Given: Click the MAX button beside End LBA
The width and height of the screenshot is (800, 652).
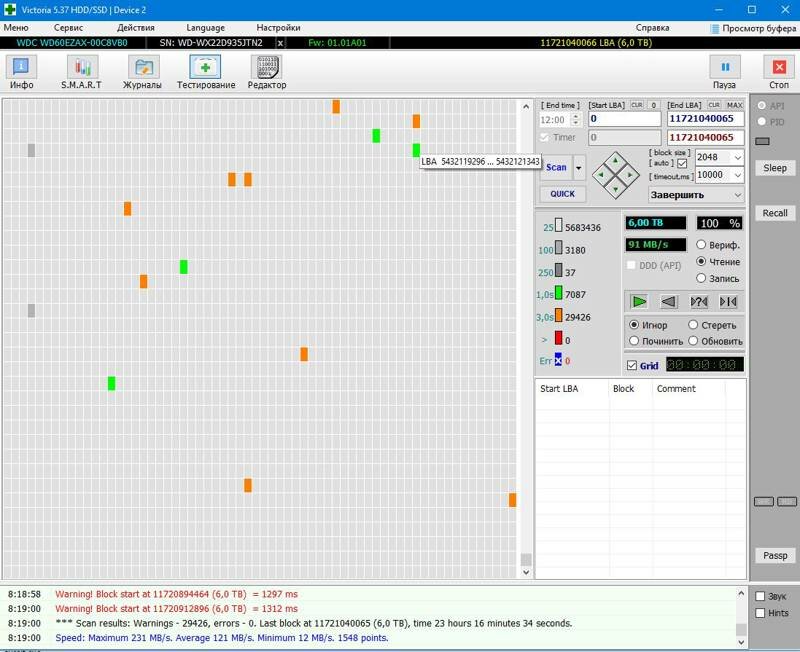Looking at the screenshot, I should (735, 105).
